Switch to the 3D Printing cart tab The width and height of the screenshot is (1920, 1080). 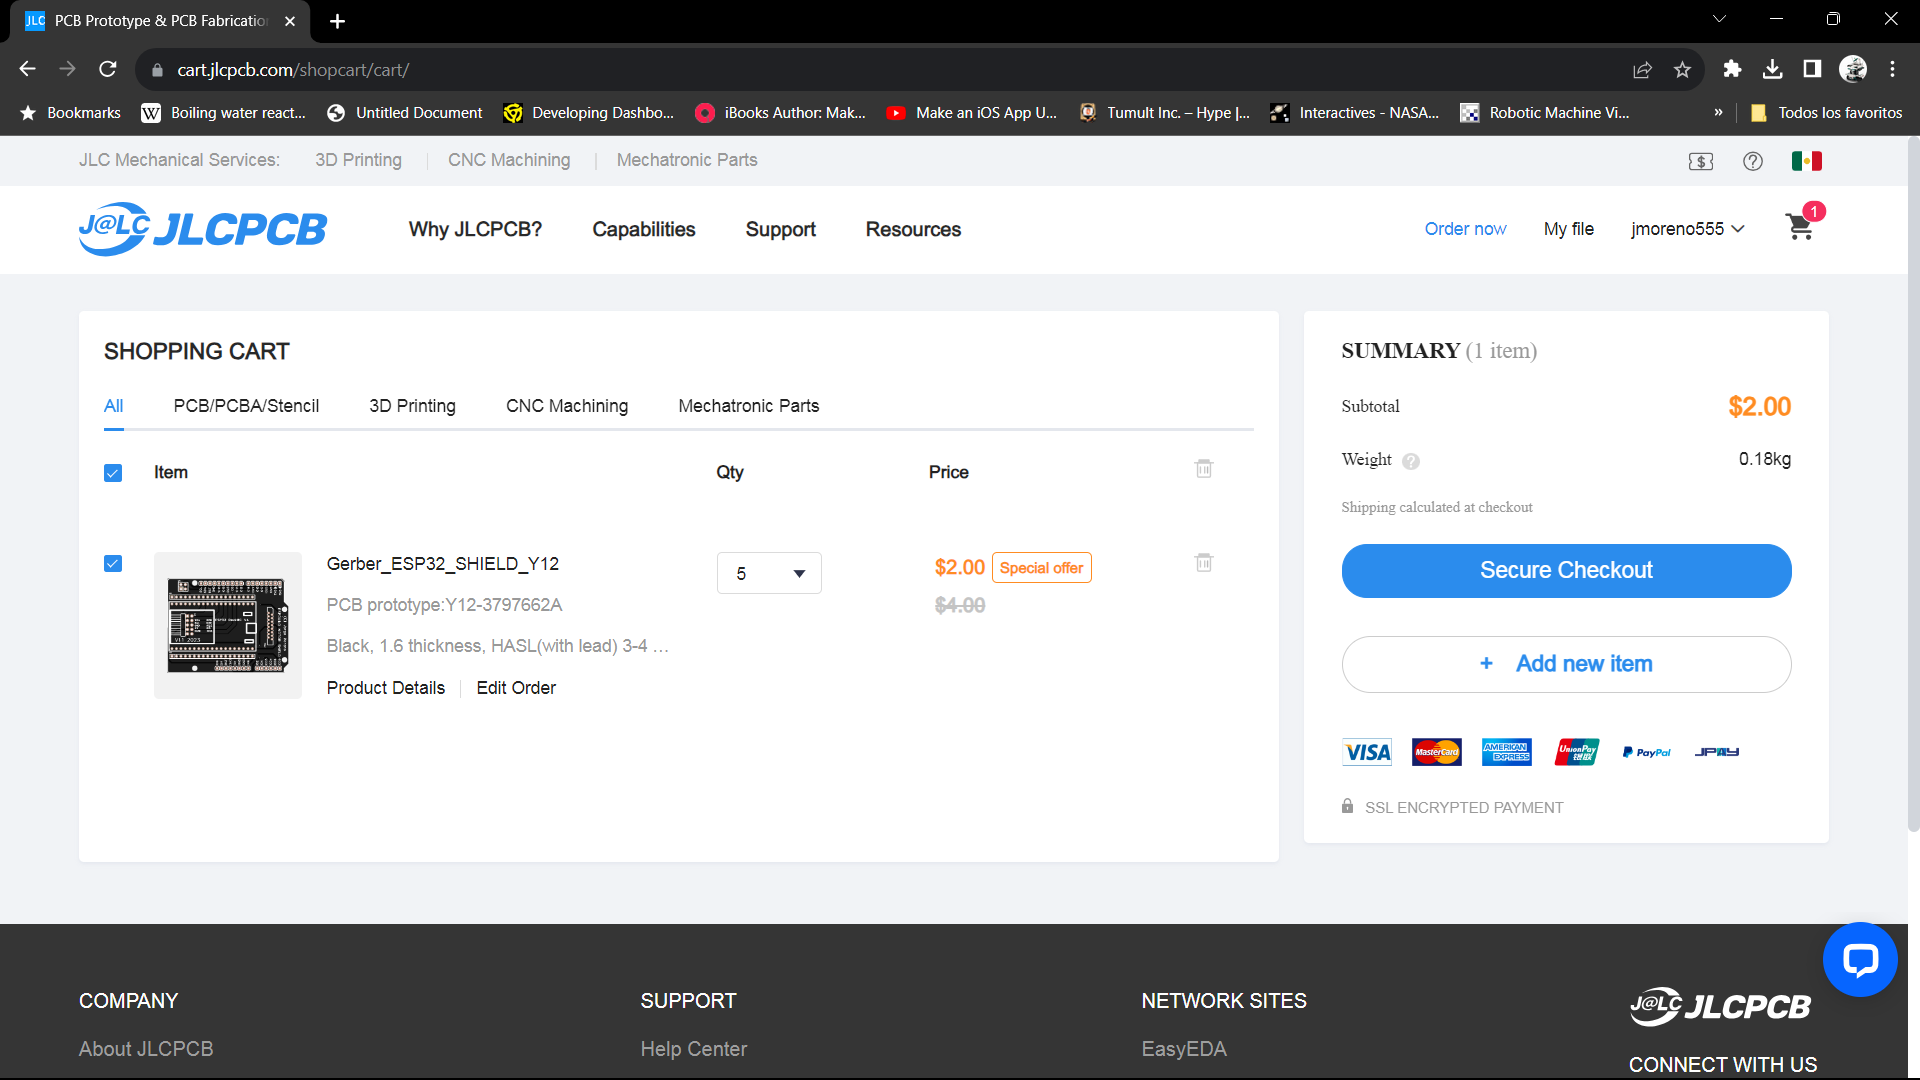(412, 406)
